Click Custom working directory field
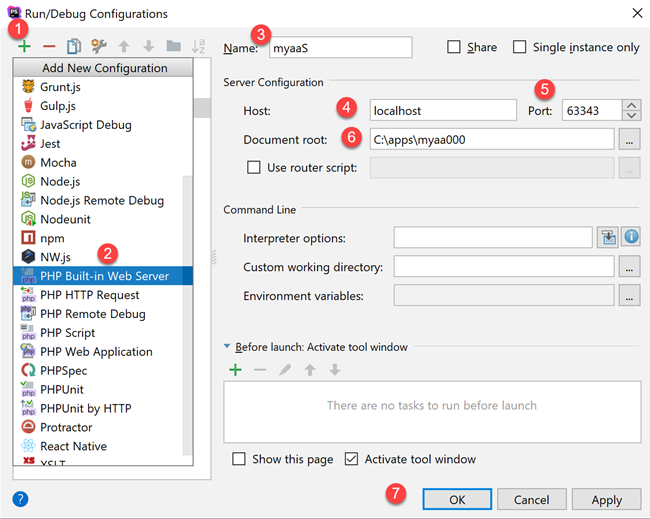Viewport: 650px width, 519px height. click(504, 266)
